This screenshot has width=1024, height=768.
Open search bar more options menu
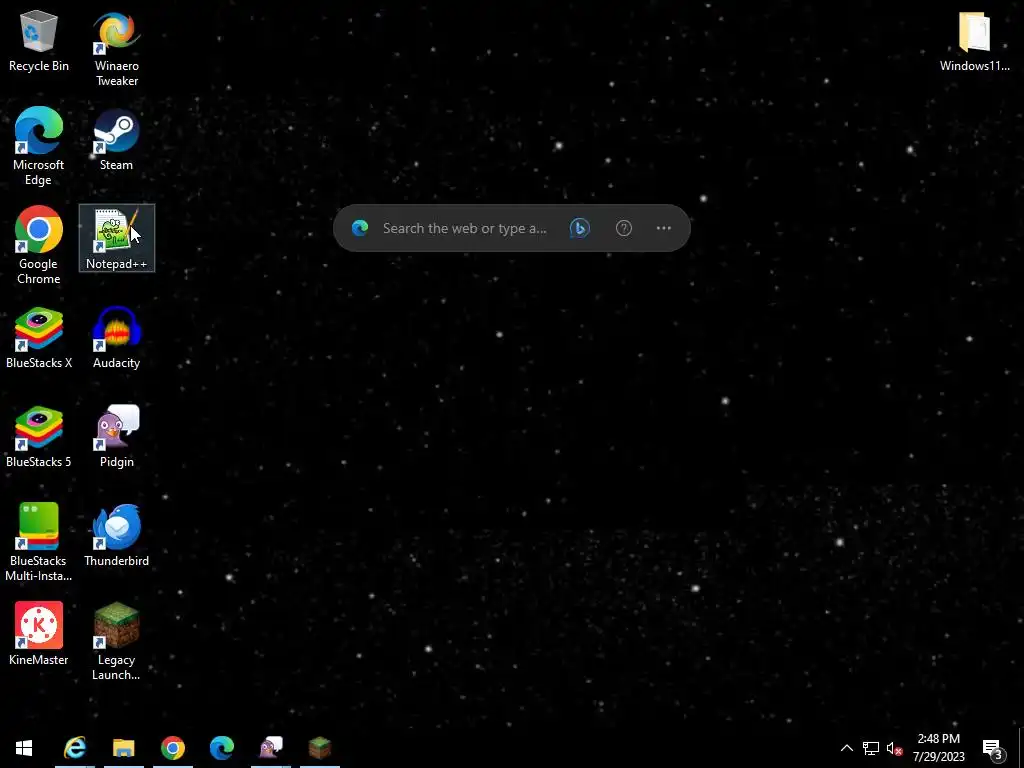pos(664,228)
